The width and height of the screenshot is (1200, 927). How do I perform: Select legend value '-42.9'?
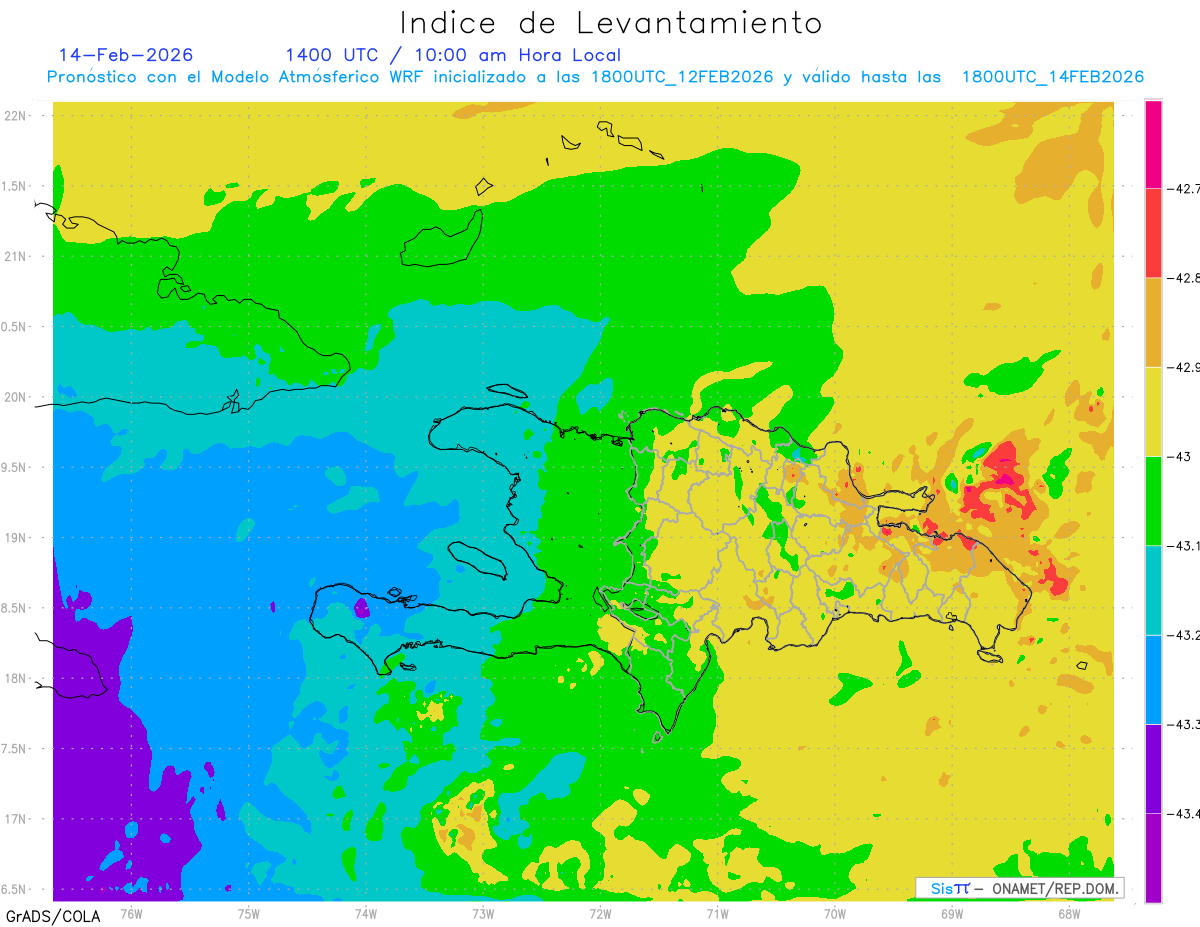click(x=1183, y=367)
